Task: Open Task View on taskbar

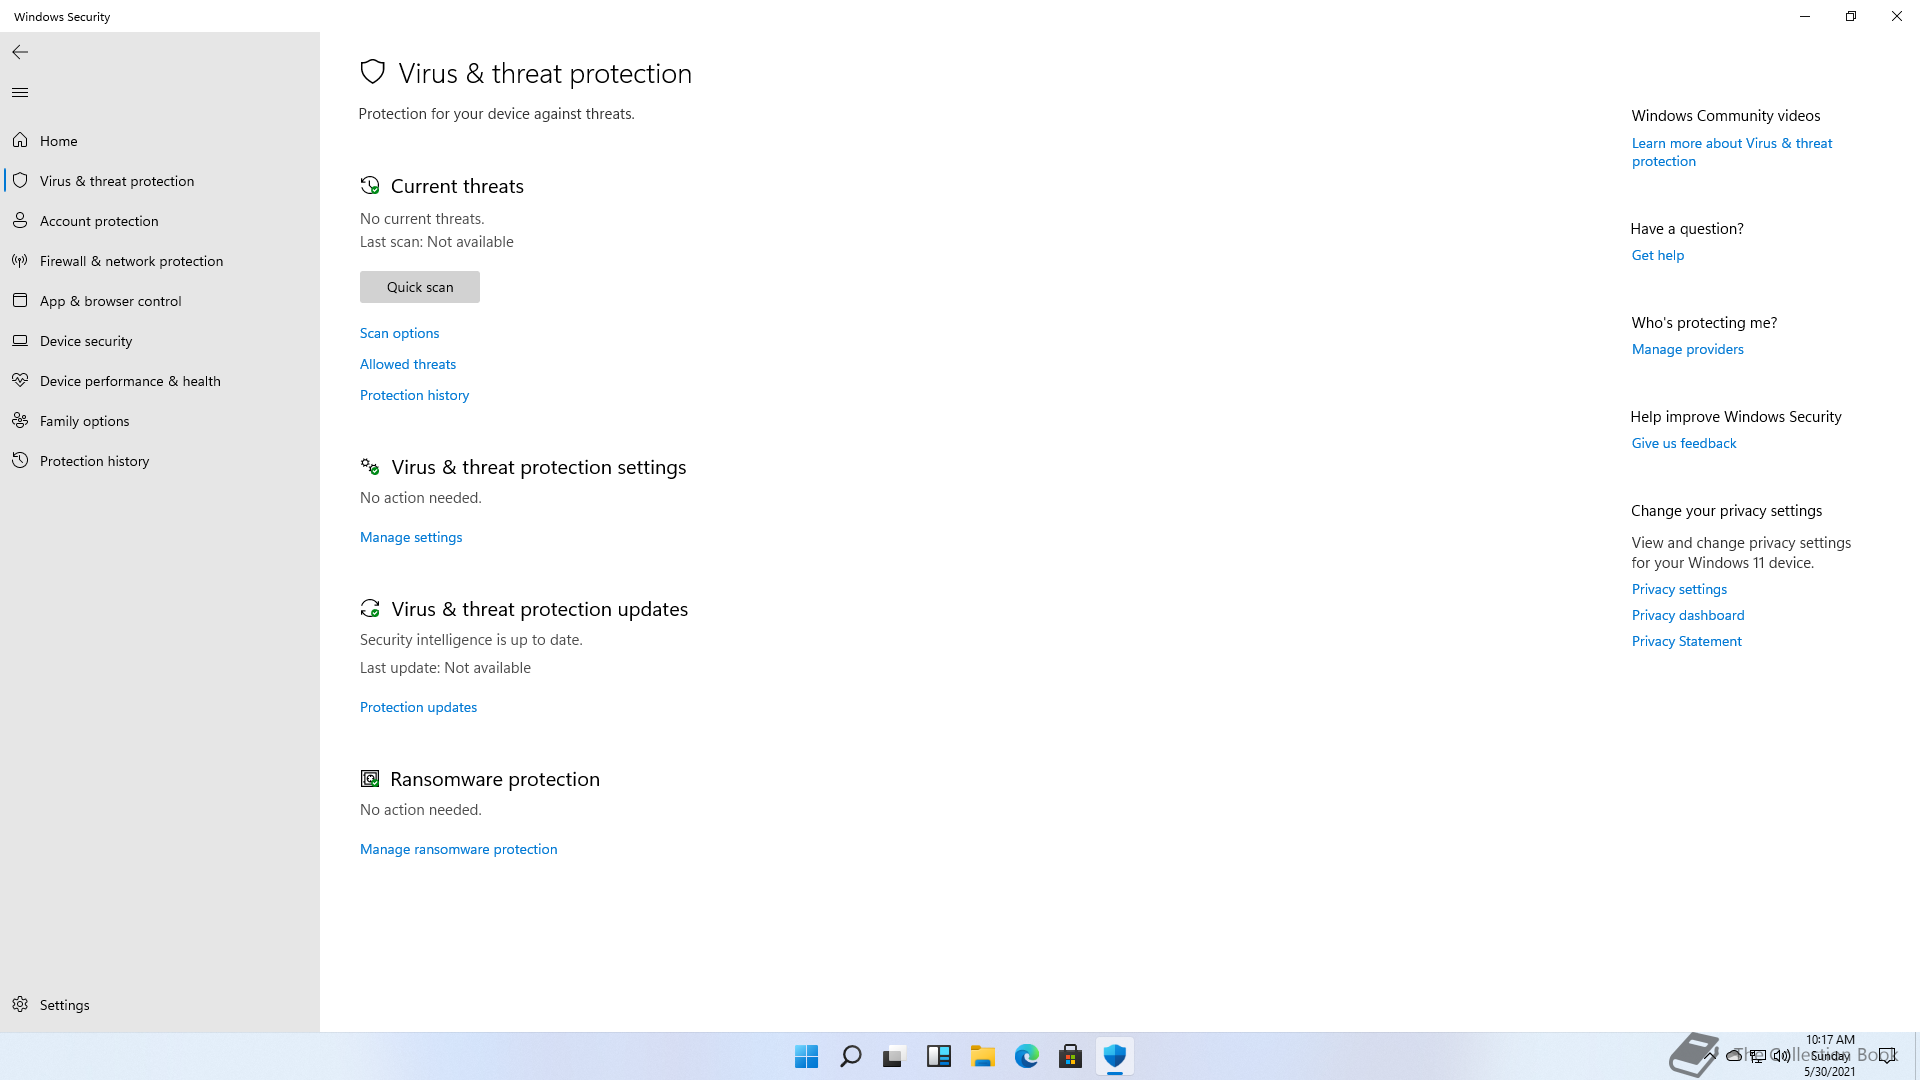Action: 895,1056
